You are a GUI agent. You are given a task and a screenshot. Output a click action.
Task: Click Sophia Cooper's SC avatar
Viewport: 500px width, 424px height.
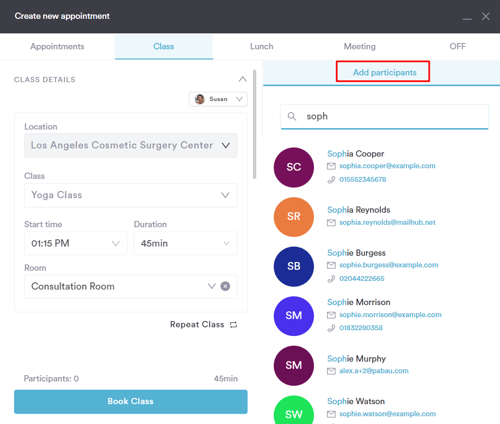[294, 167]
